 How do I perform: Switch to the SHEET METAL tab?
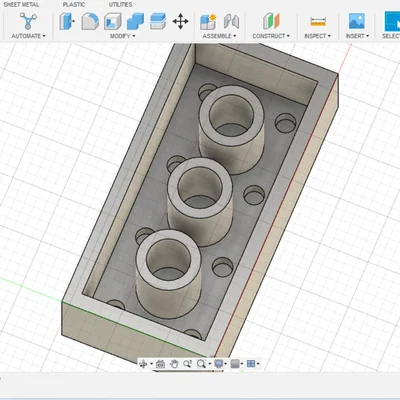(21, 5)
